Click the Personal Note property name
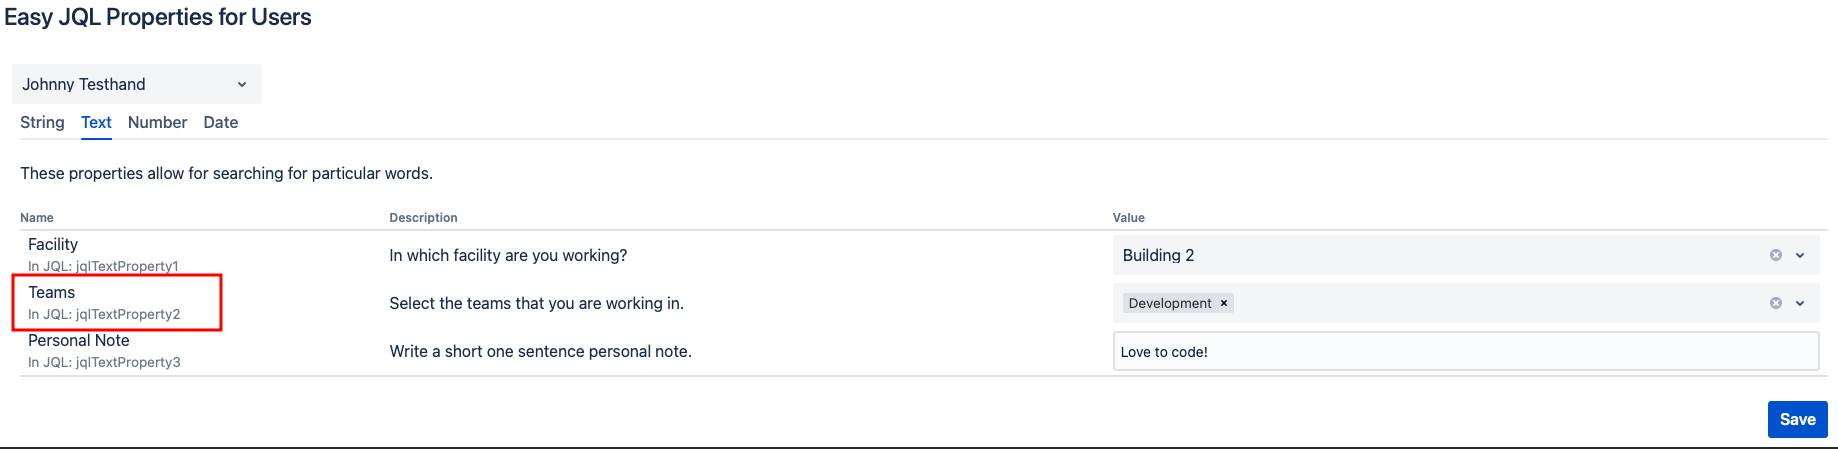The height and width of the screenshot is (449, 1838). pos(79,340)
